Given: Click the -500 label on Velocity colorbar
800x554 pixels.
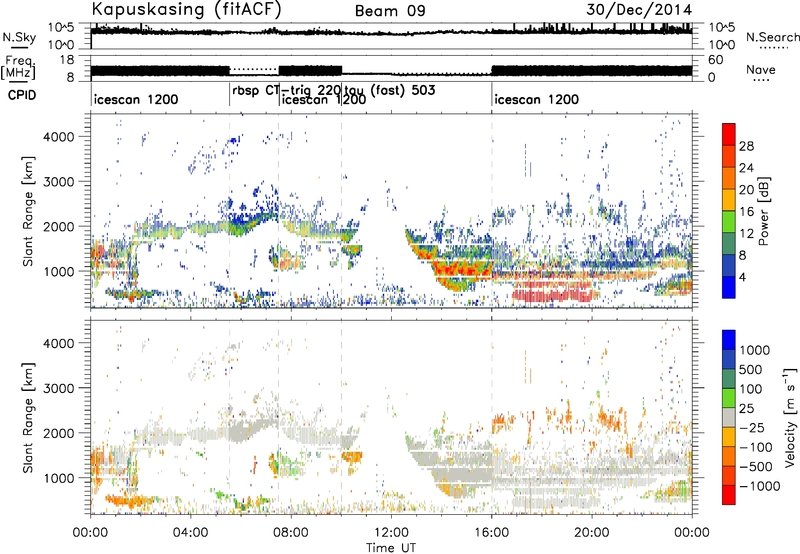Looking at the screenshot, I should click(756, 466).
